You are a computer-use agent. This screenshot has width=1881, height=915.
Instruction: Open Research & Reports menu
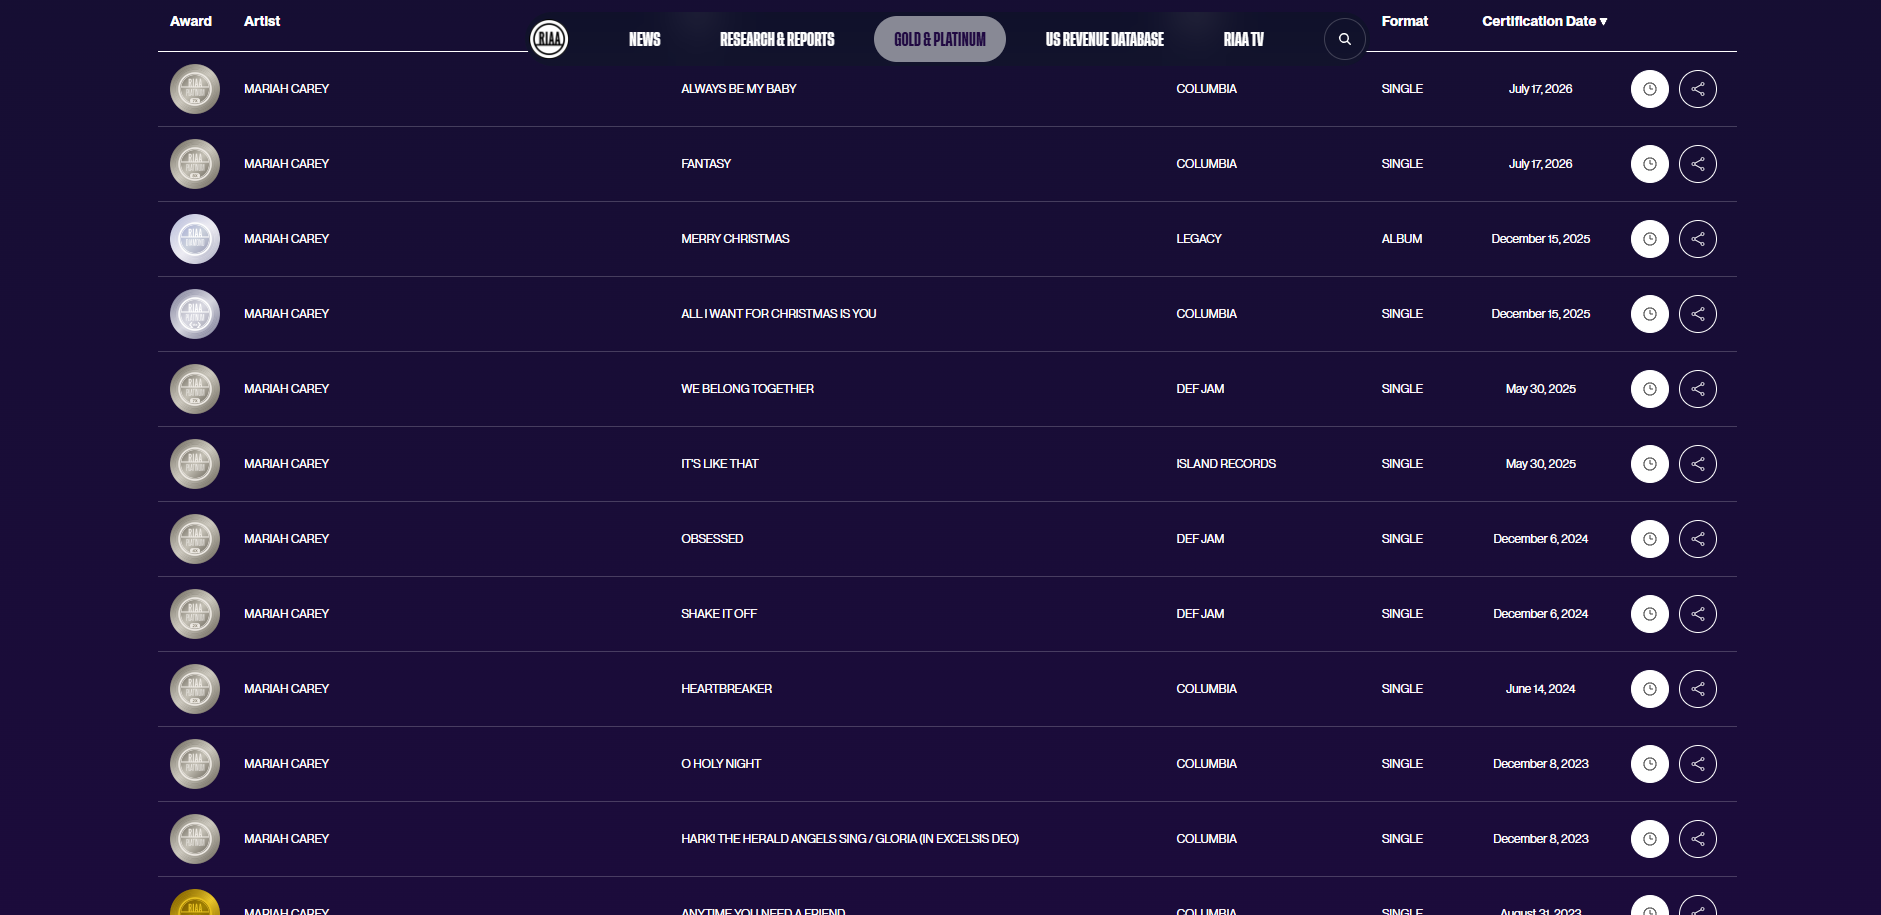(777, 39)
